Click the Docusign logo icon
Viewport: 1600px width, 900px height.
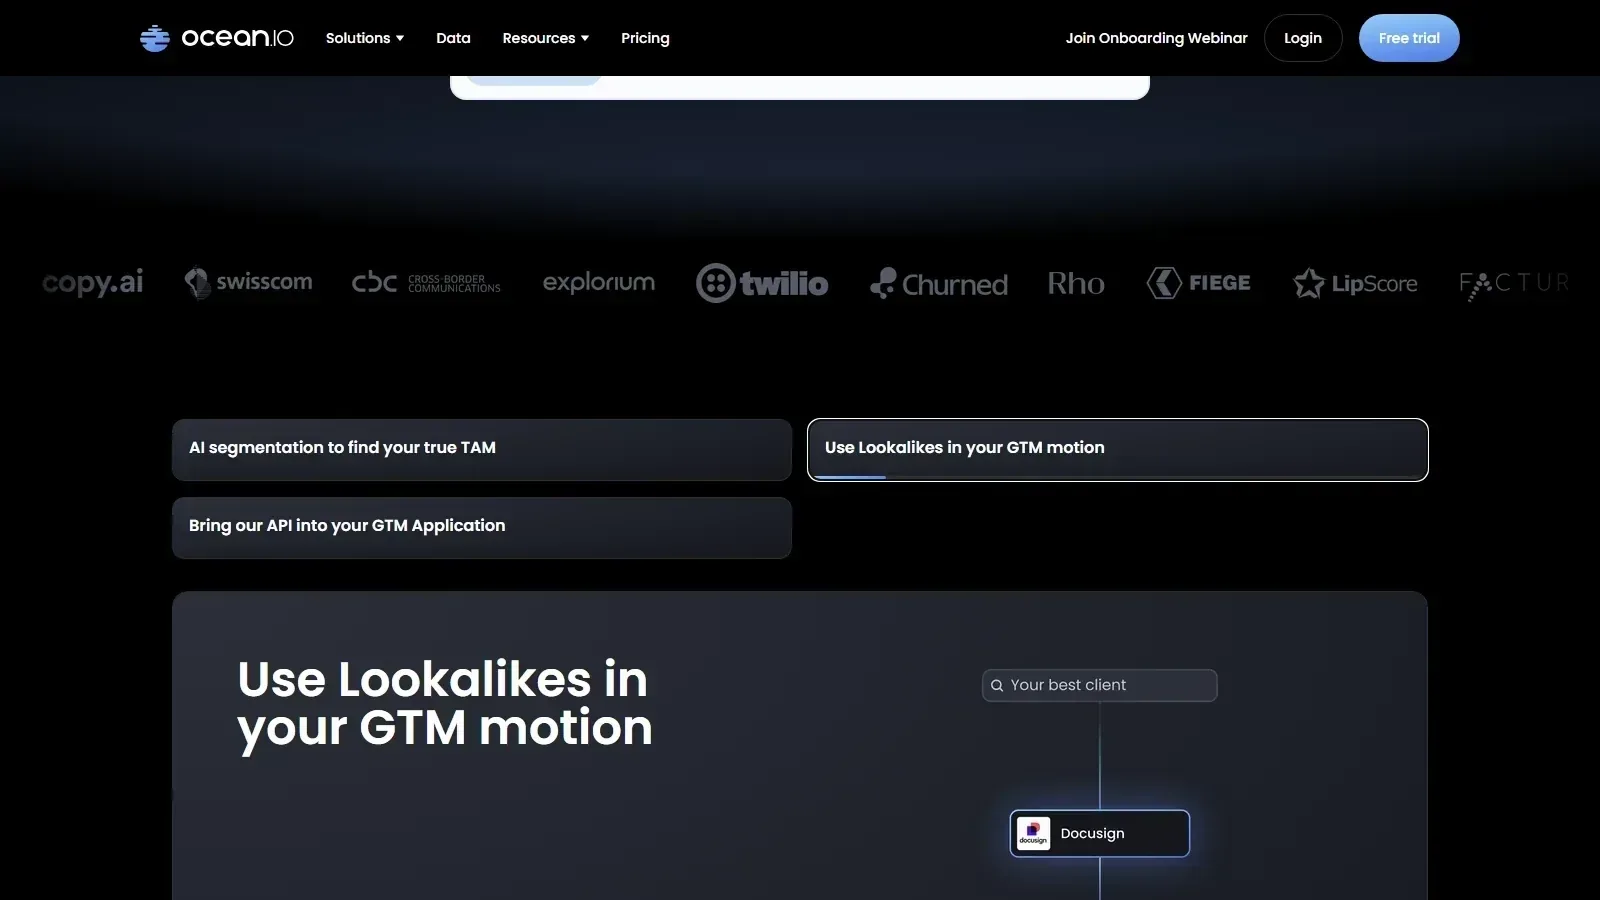pos(1033,833)
